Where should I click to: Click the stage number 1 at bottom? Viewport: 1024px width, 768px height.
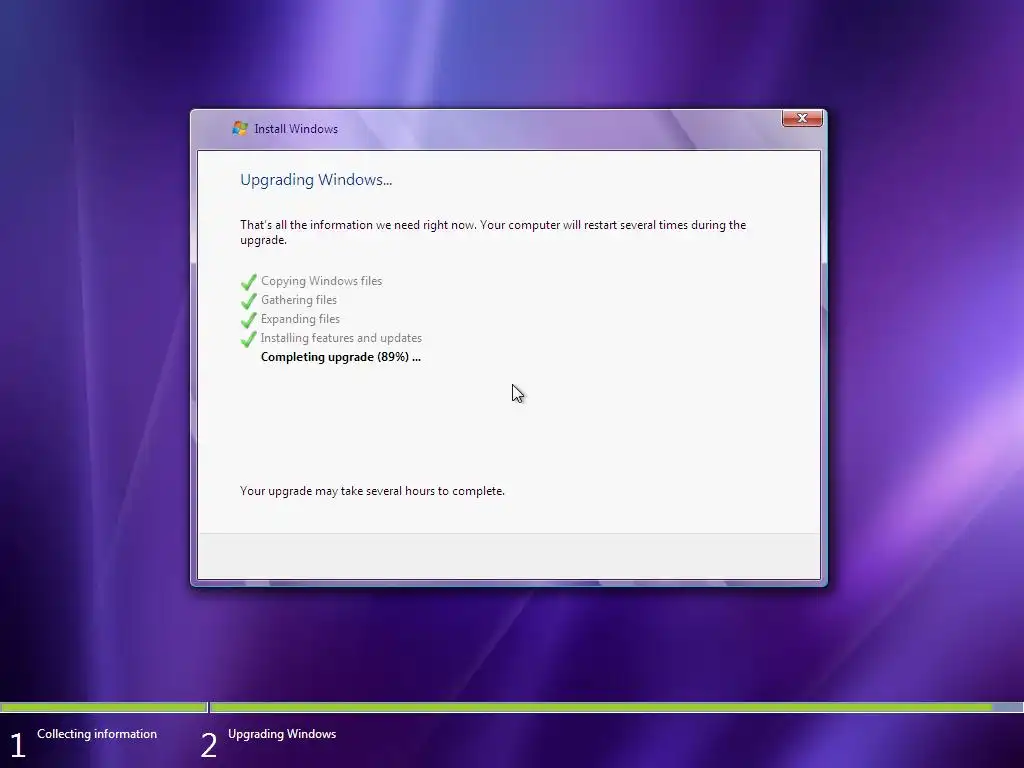click(18, 745)
